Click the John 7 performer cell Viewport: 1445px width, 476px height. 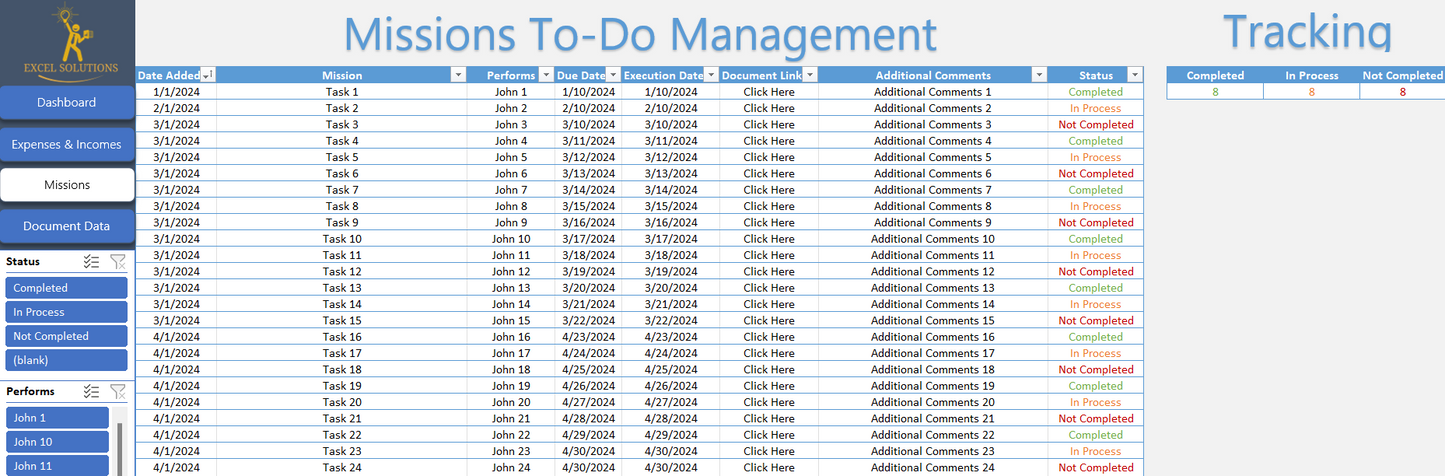point(511,190)
